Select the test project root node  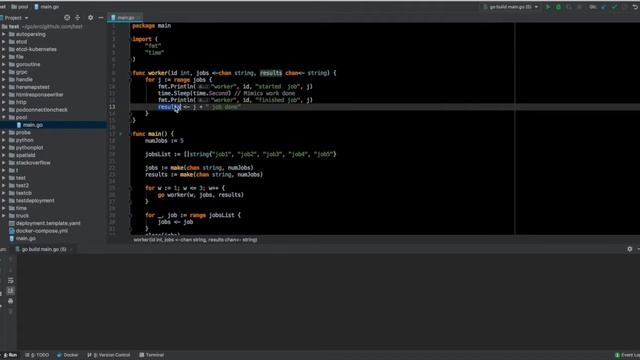[x=13, y=27]
